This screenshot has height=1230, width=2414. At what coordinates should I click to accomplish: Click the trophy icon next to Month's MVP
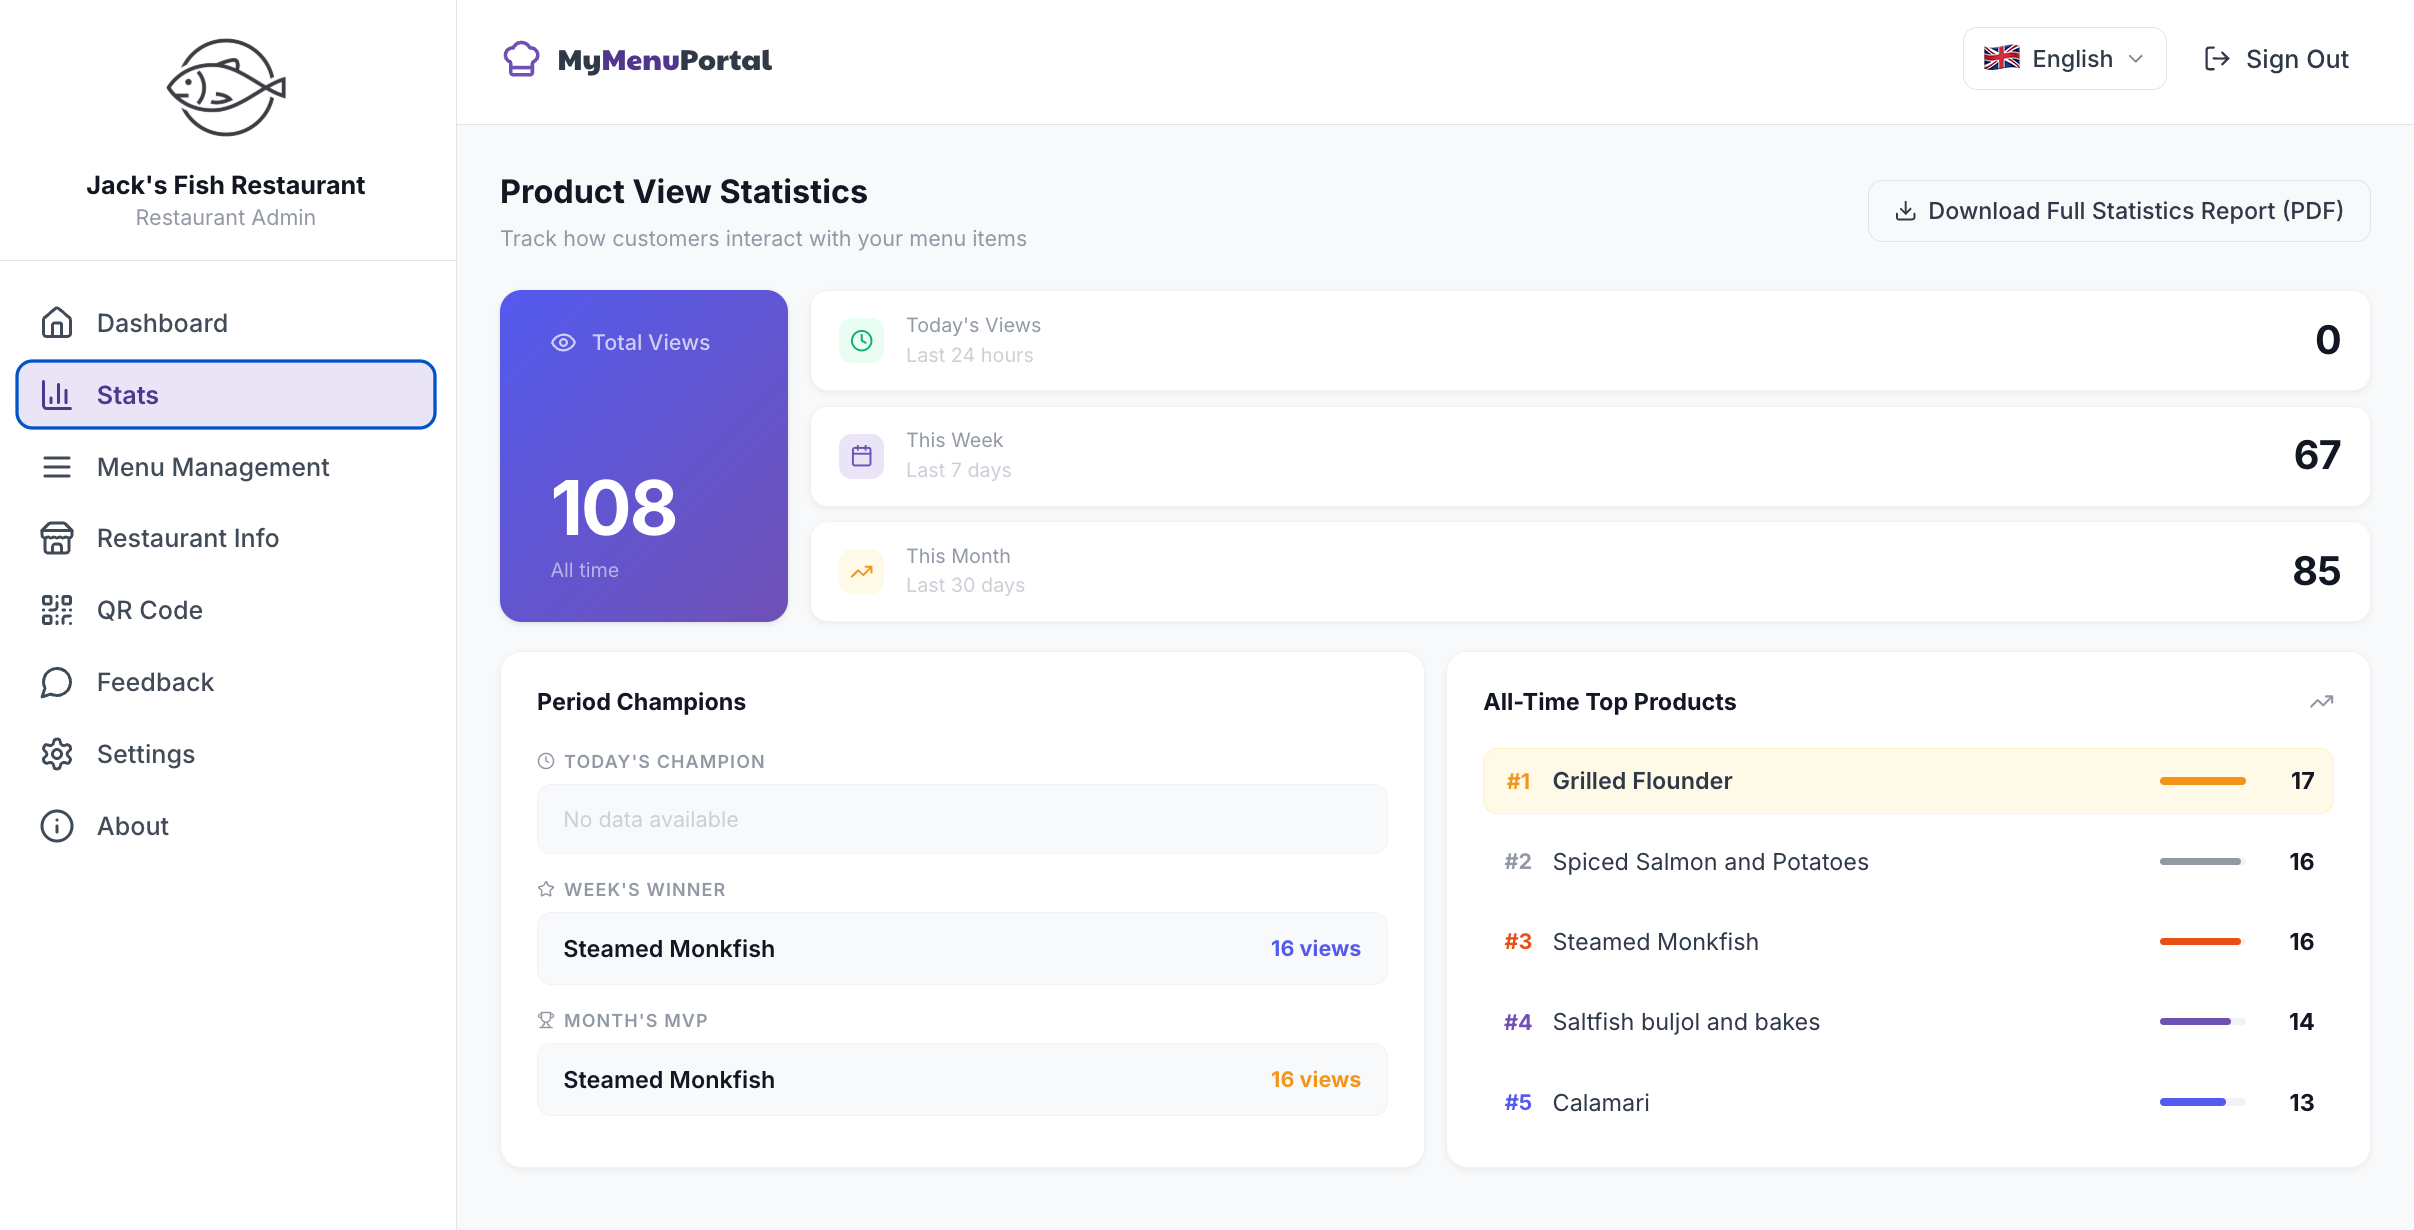click(546, 1020)
